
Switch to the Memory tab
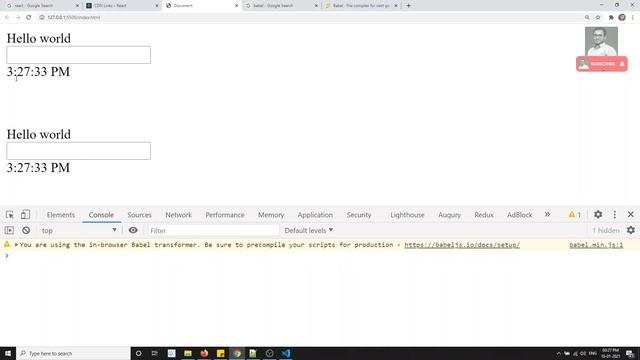(271, 215)
